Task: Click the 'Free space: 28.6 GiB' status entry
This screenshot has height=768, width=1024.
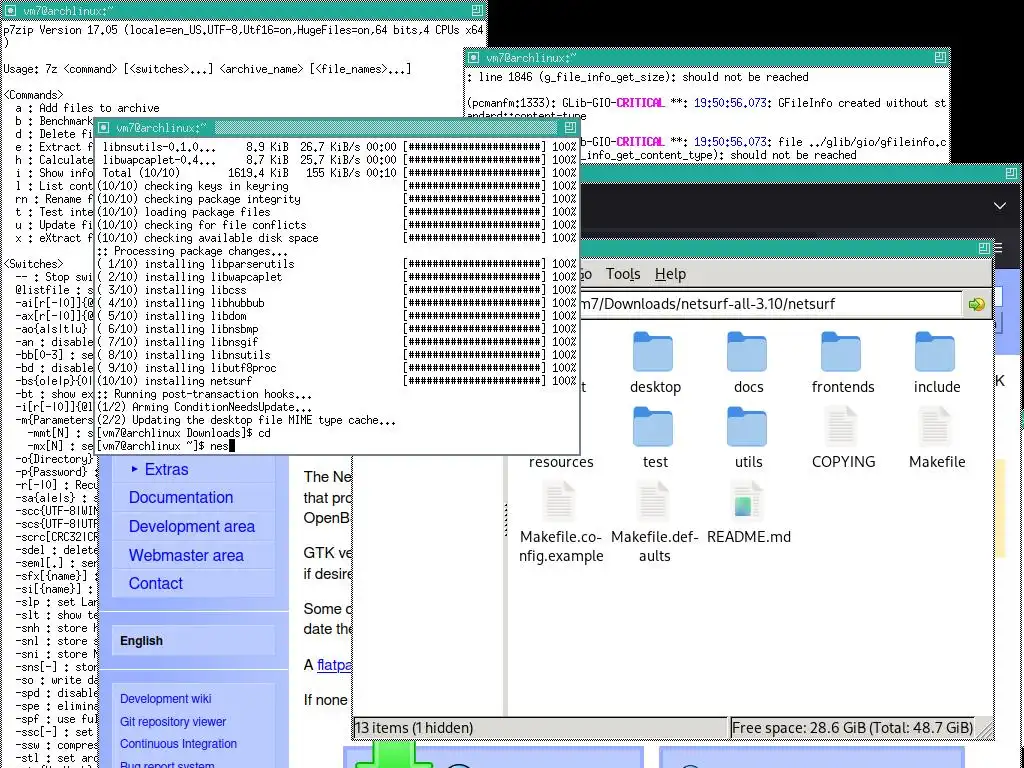Action: coord(852,728)
